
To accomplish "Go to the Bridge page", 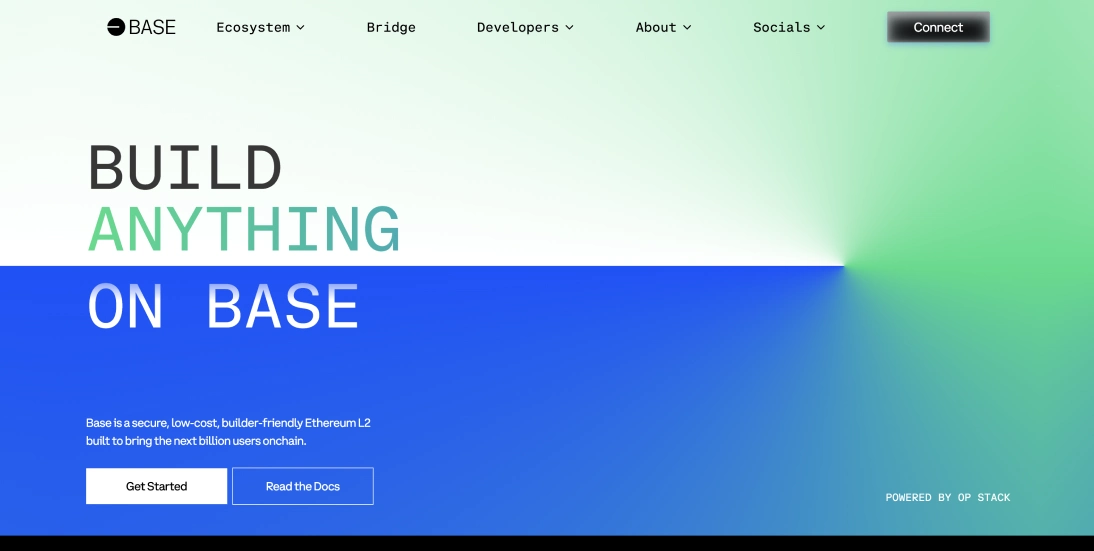I will coord(391,27).
